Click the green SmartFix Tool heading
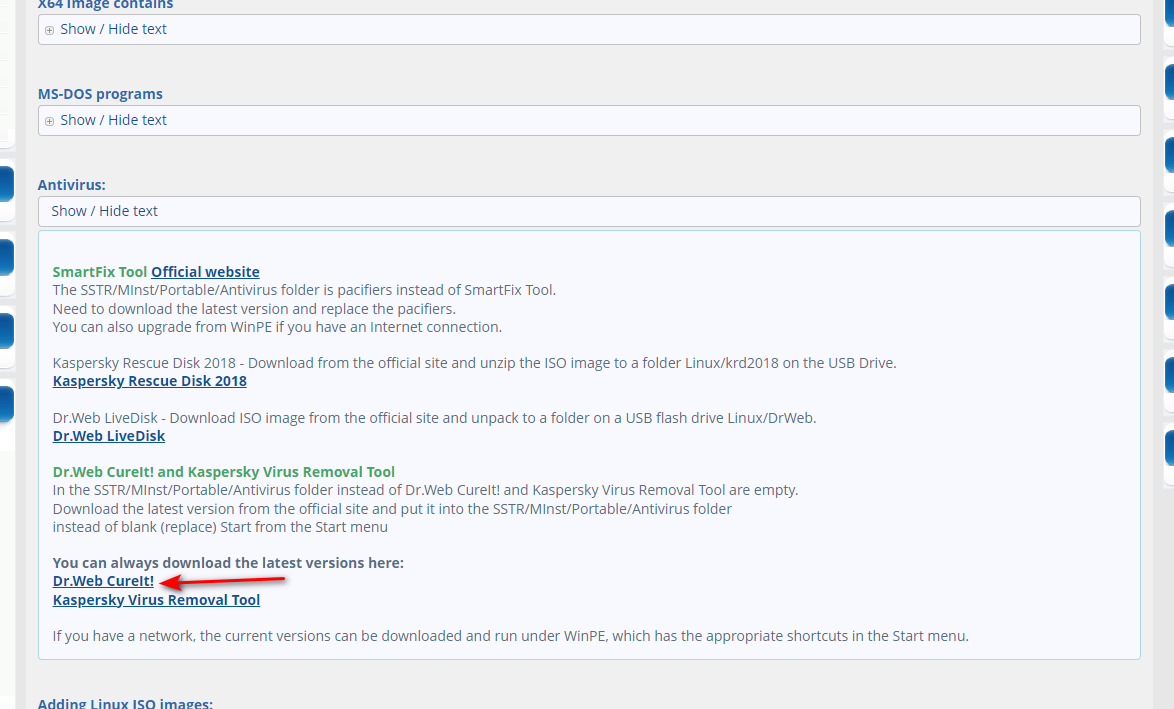 [x=100, y=272]
